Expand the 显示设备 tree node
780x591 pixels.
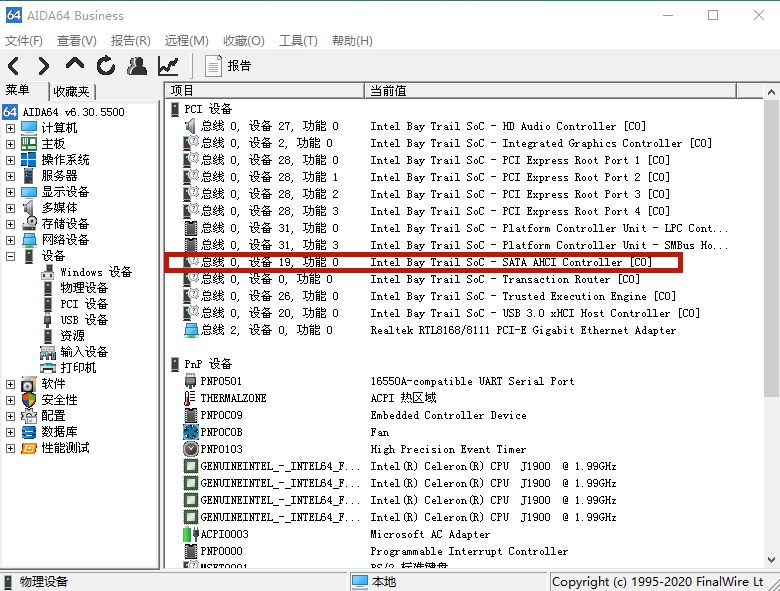(x=10, y=192)
